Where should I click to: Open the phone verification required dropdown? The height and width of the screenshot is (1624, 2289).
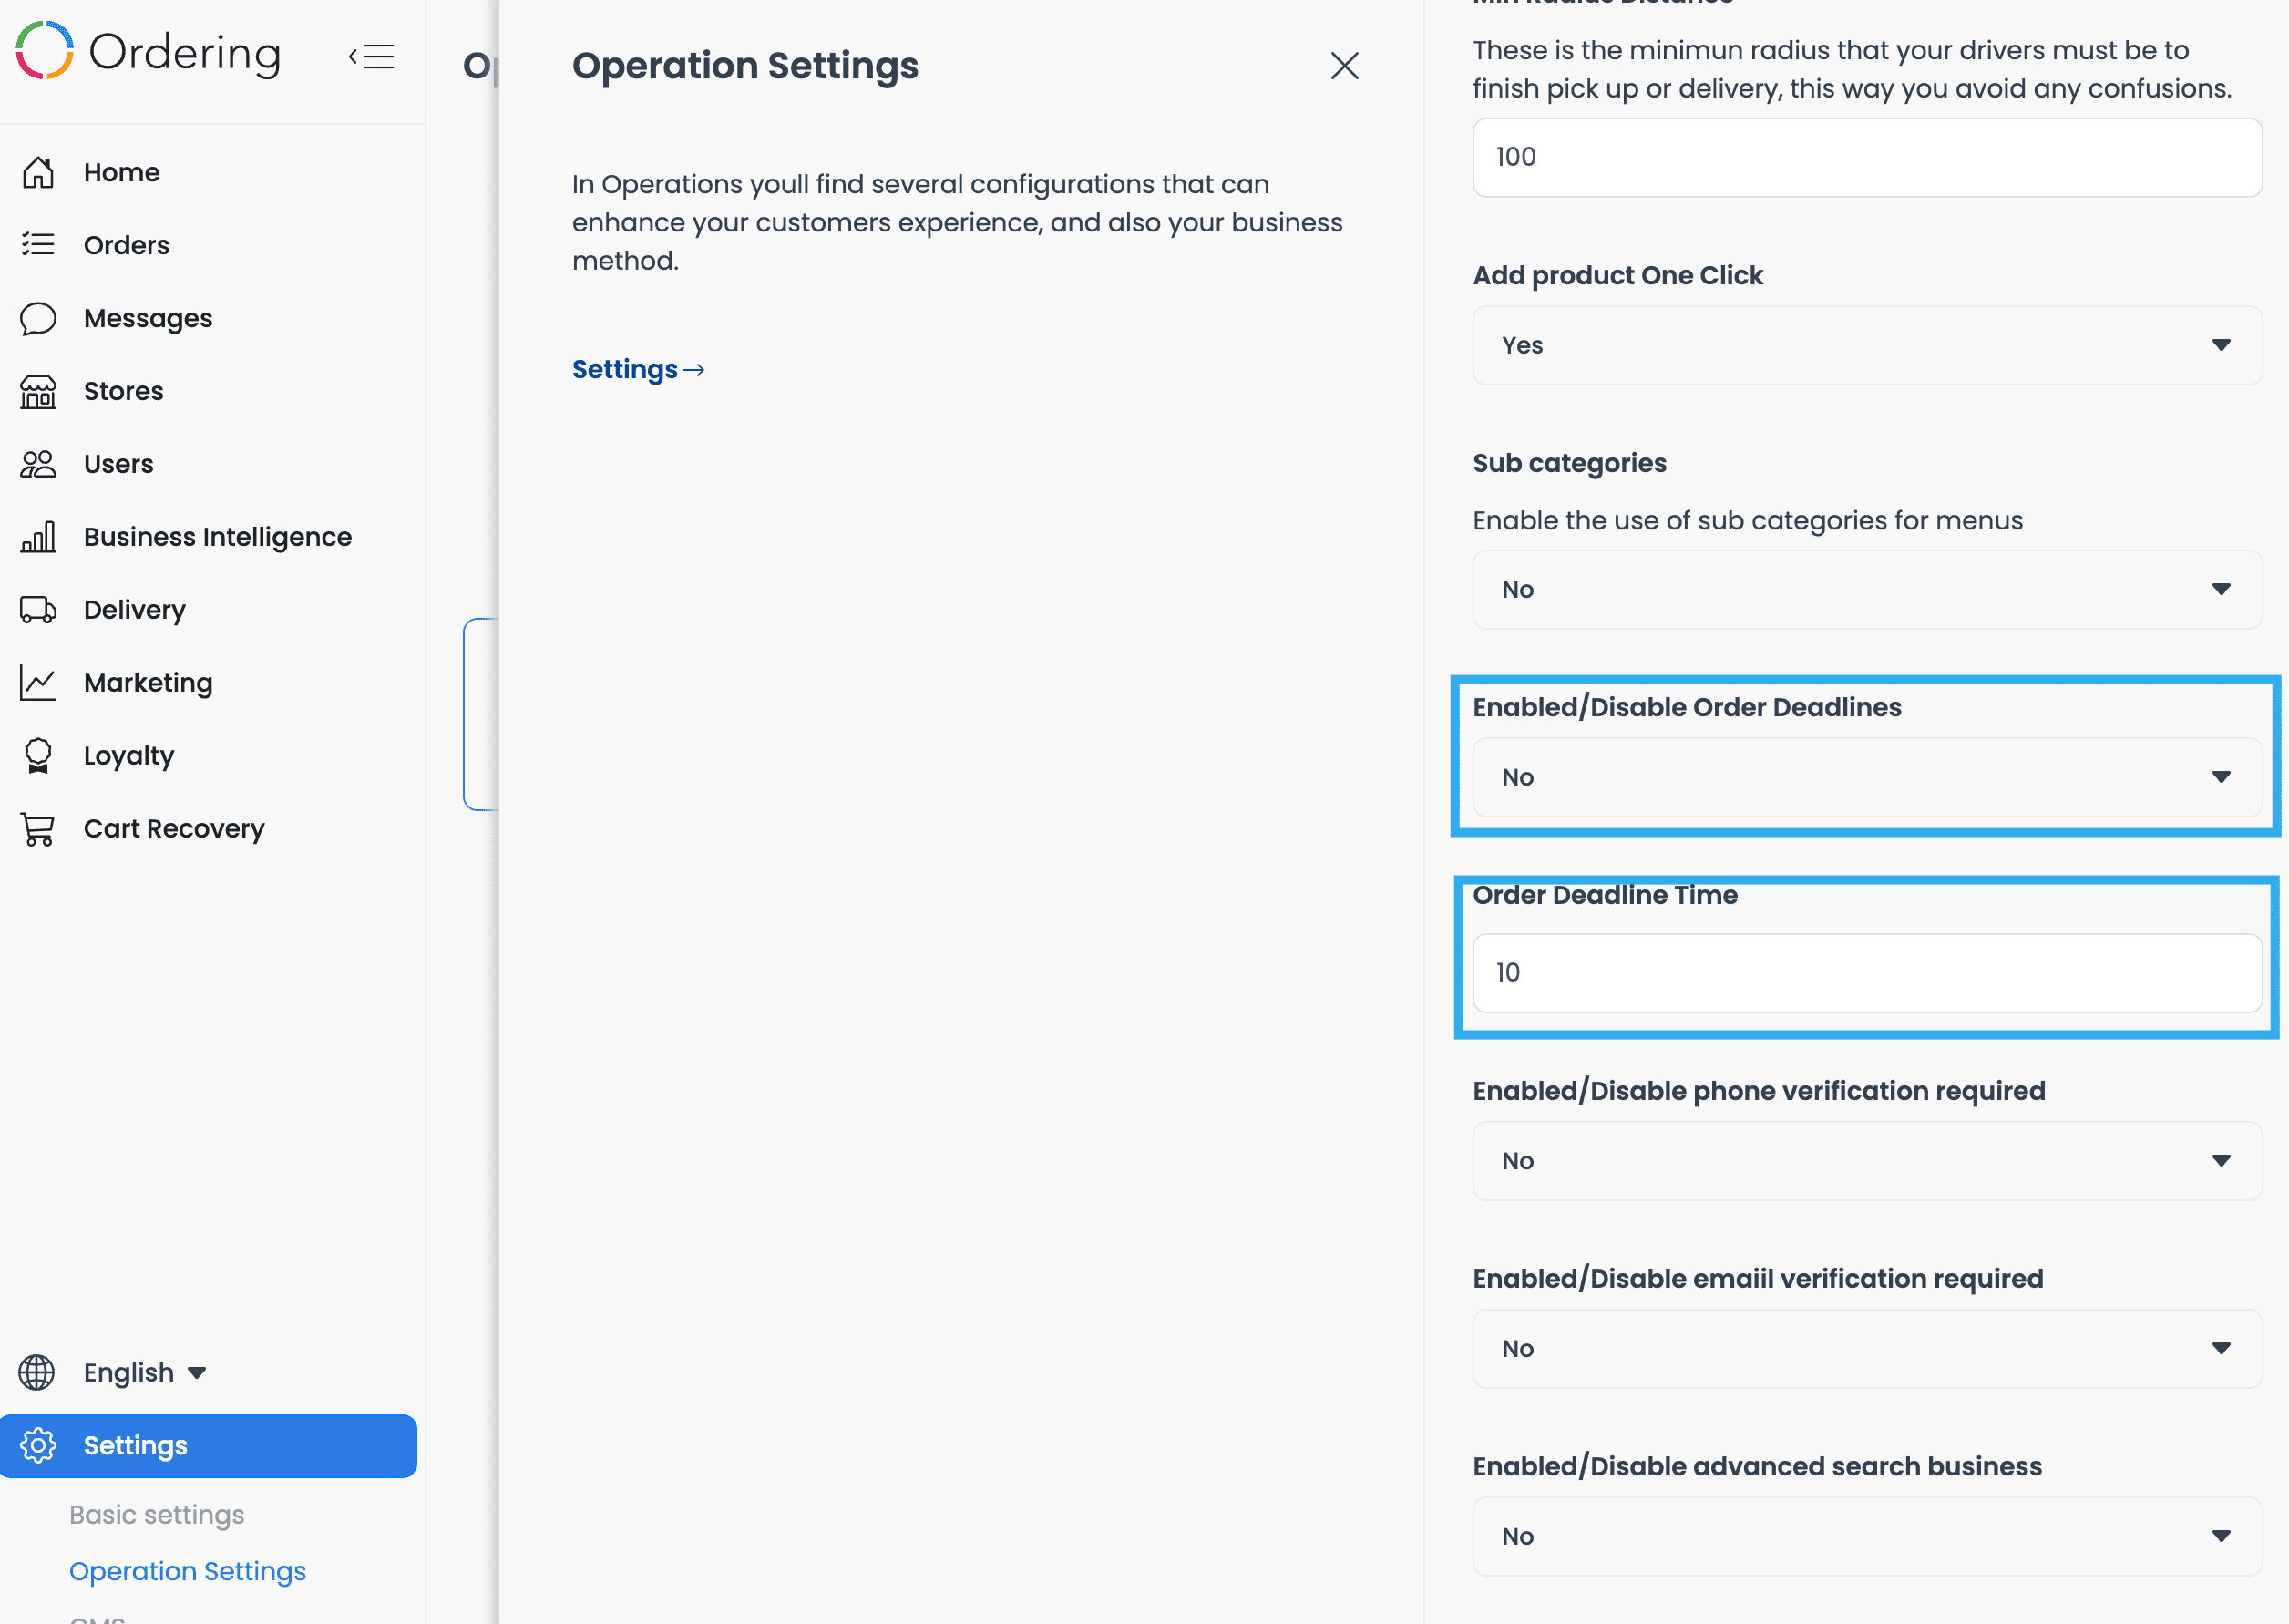[1866, 1161]
